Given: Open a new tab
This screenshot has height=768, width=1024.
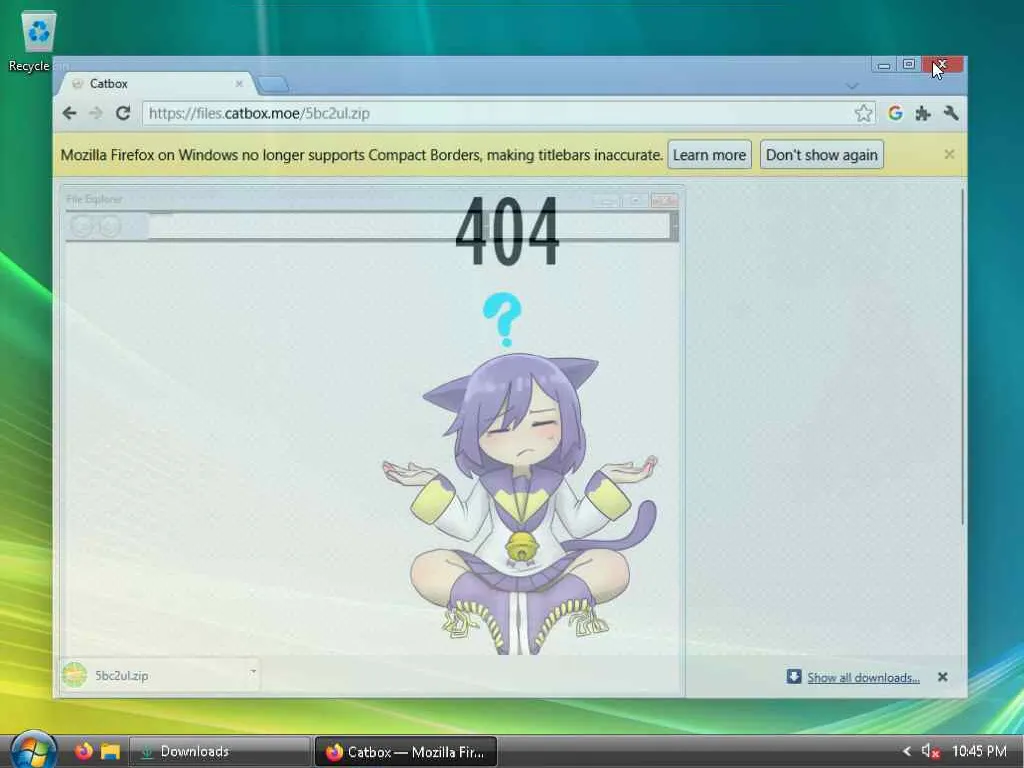Looking at the screenshot, I should coord(273,84).
